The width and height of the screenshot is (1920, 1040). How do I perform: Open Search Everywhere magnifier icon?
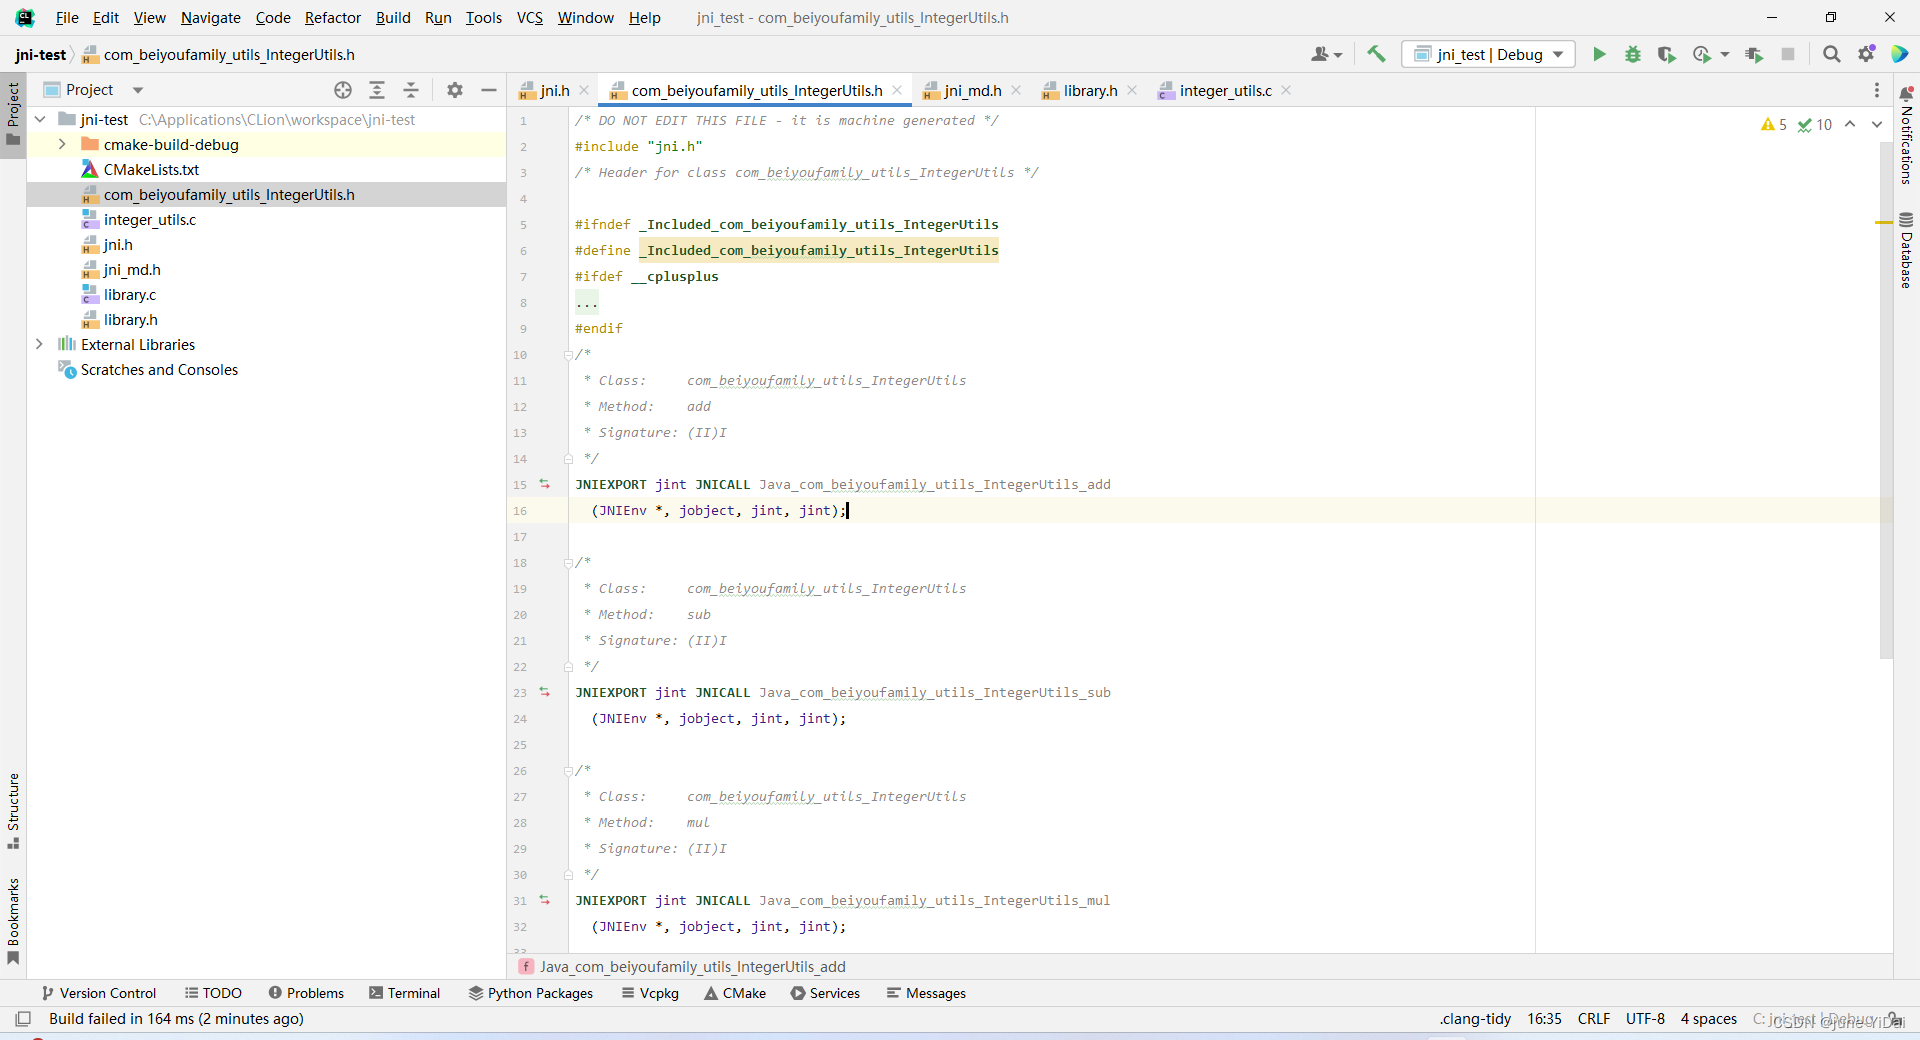(x=1832, y=54)
